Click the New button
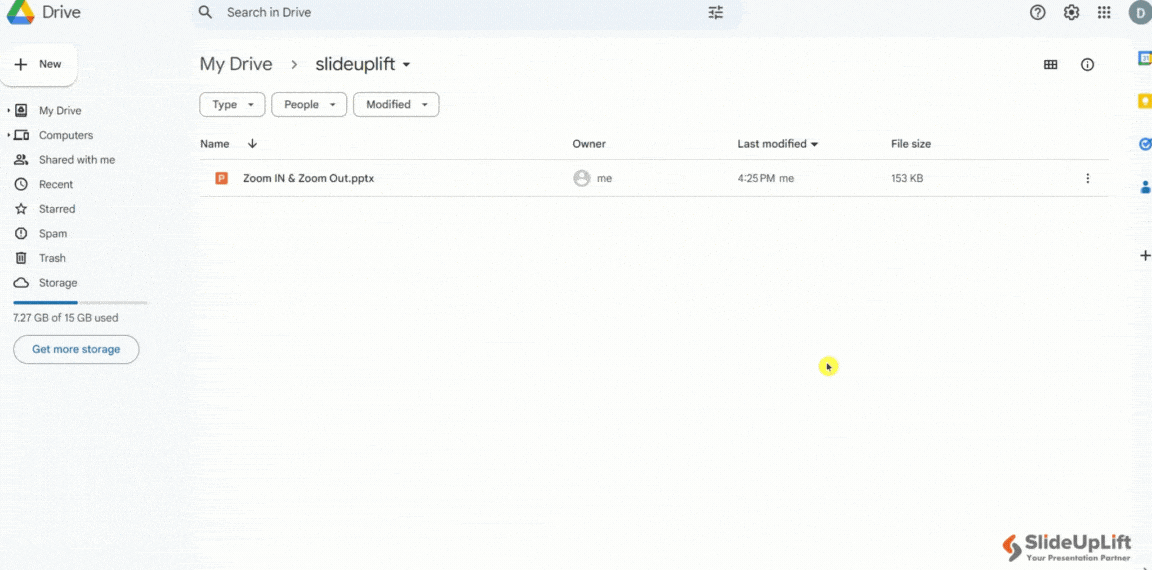Image resolution: width=1152 pixels, height=570 pixels. [38, 65]
